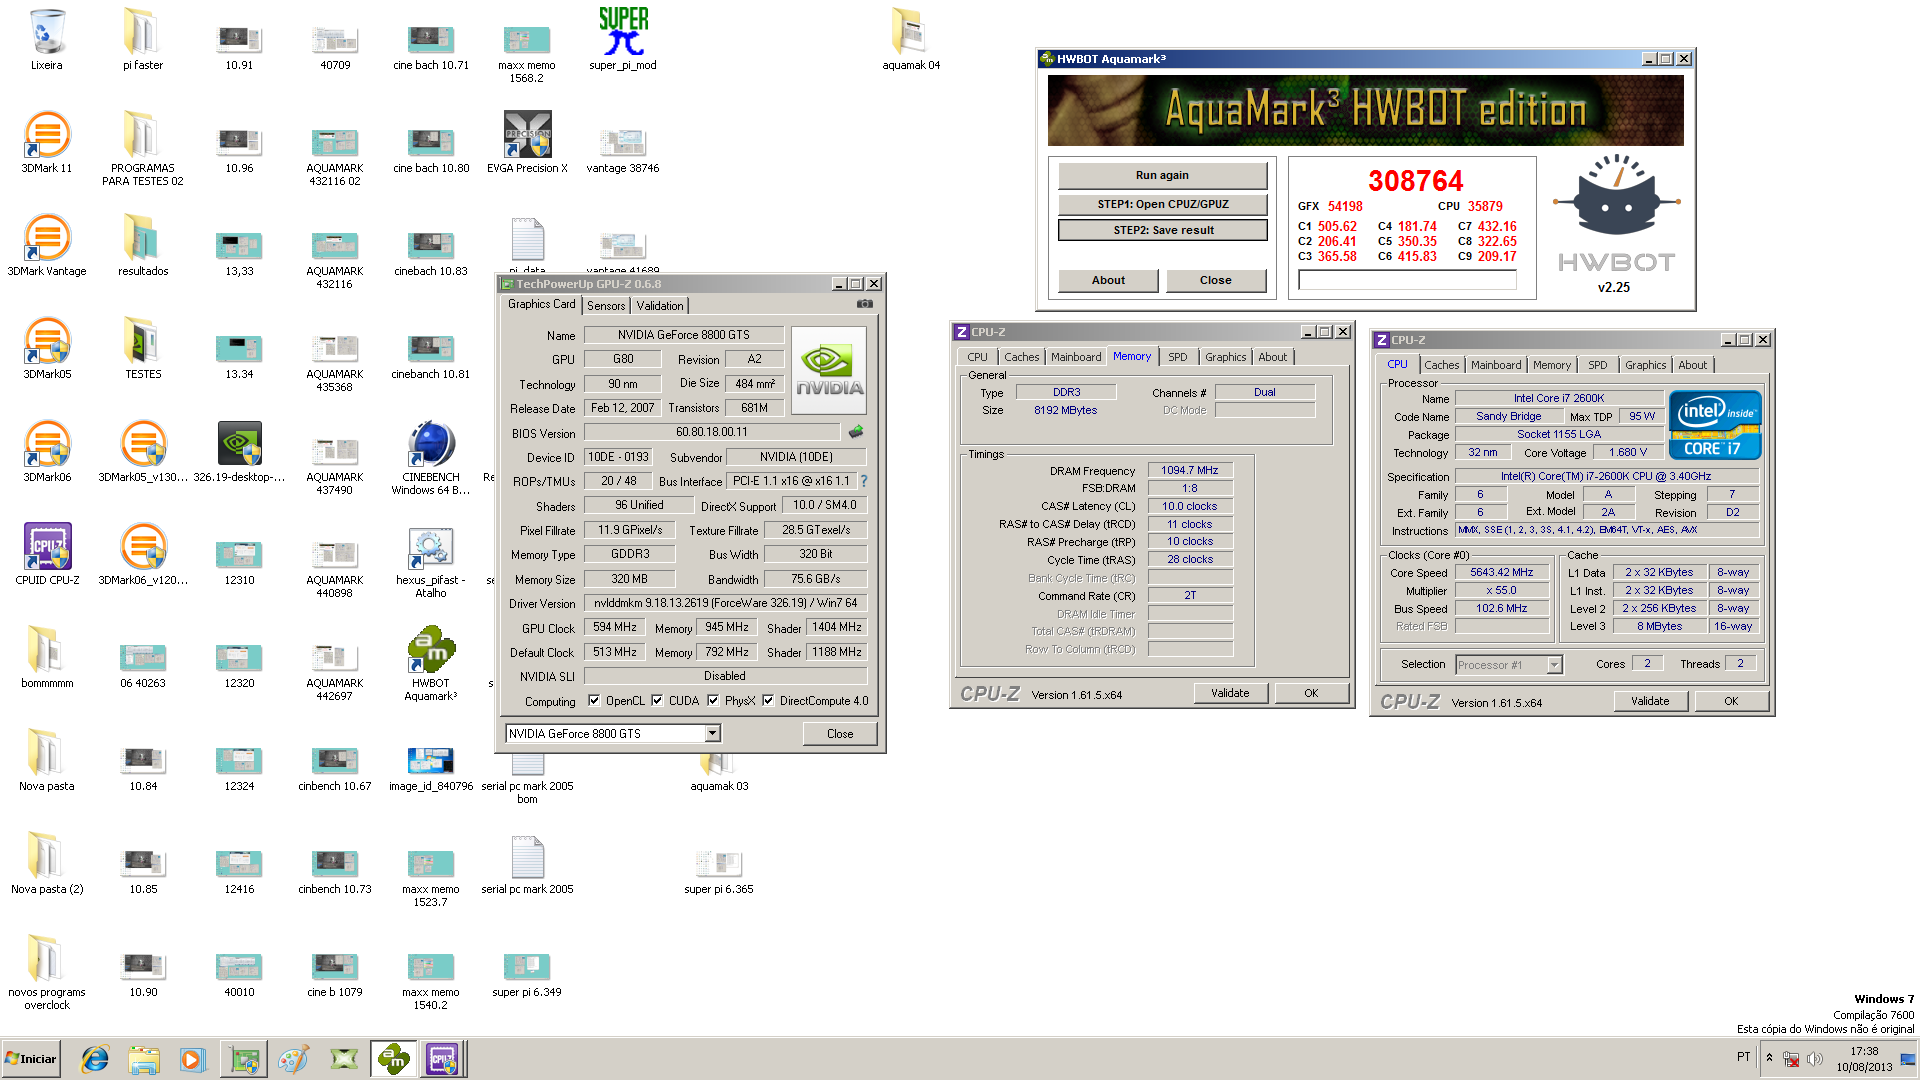Open Caches tab in the memory CPU-Z window

point(1021,357)
